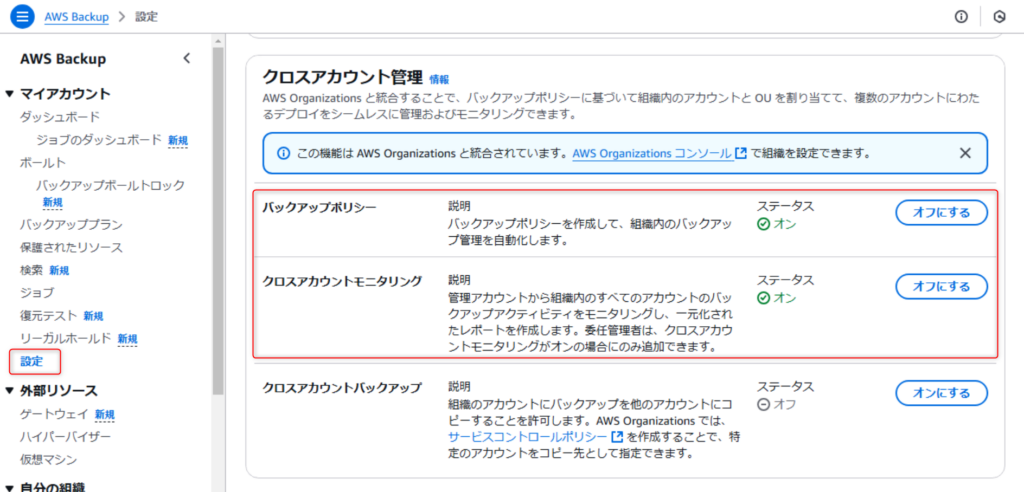The height and width of the screenshot is (492, 1024).
Task: Turn off バックアップポリシー with オフにする
Action: click(941, 212)
